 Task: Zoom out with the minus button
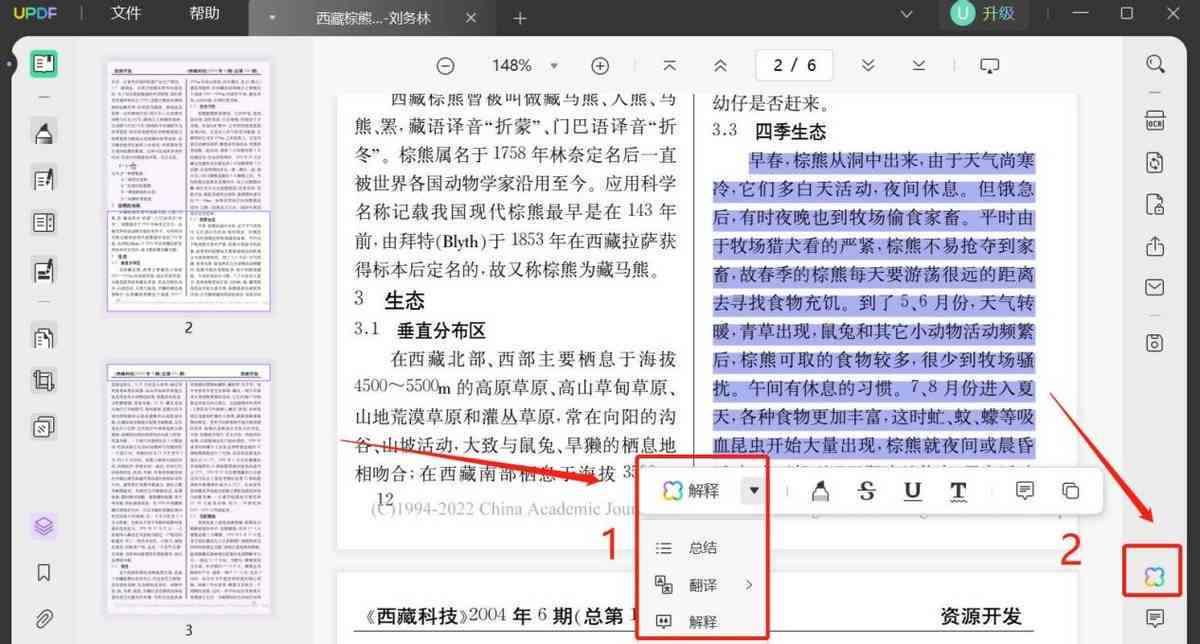pos(445,65)
